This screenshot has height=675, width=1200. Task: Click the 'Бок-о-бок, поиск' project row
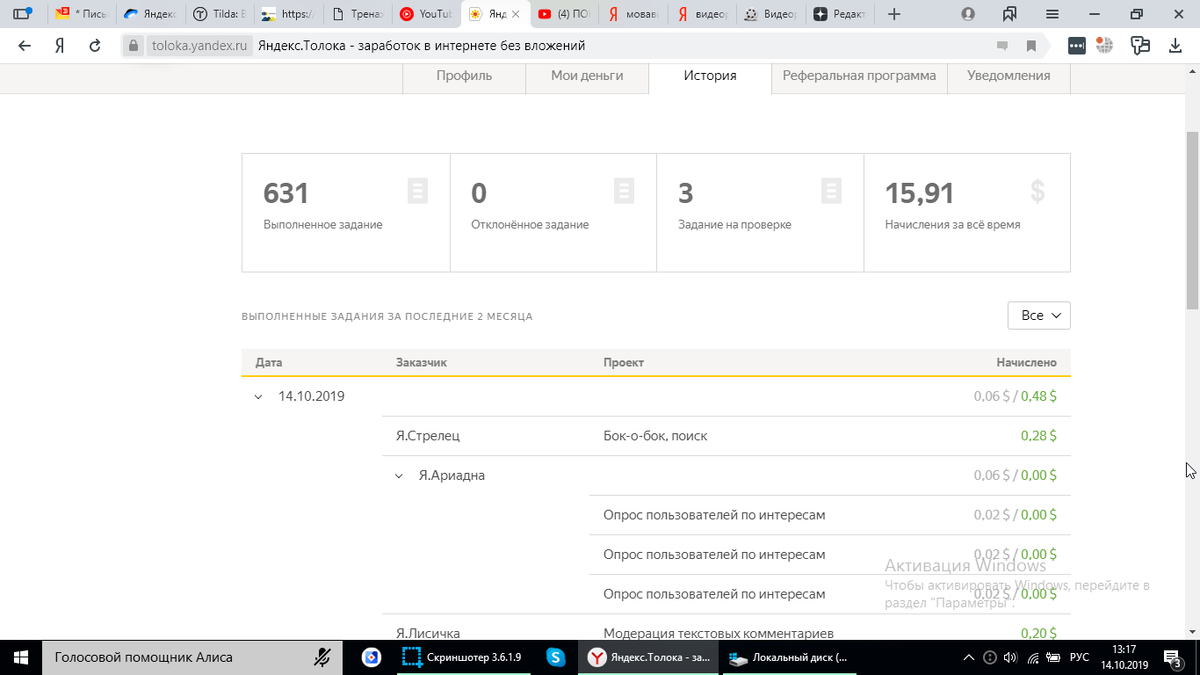coord(655,436)
